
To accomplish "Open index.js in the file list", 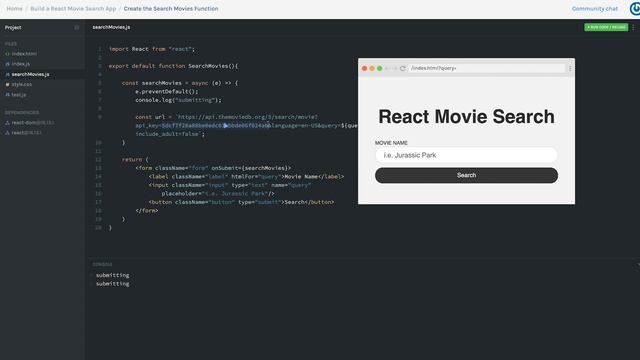I will 20,64.
